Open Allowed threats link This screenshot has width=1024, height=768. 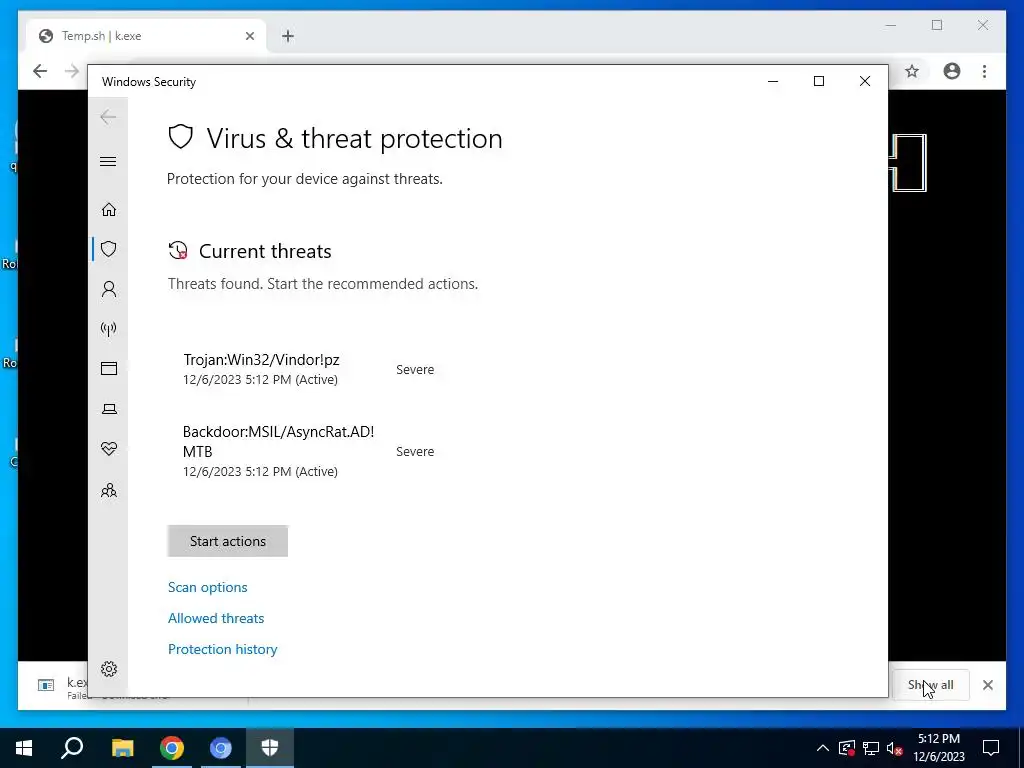(216, 618)
